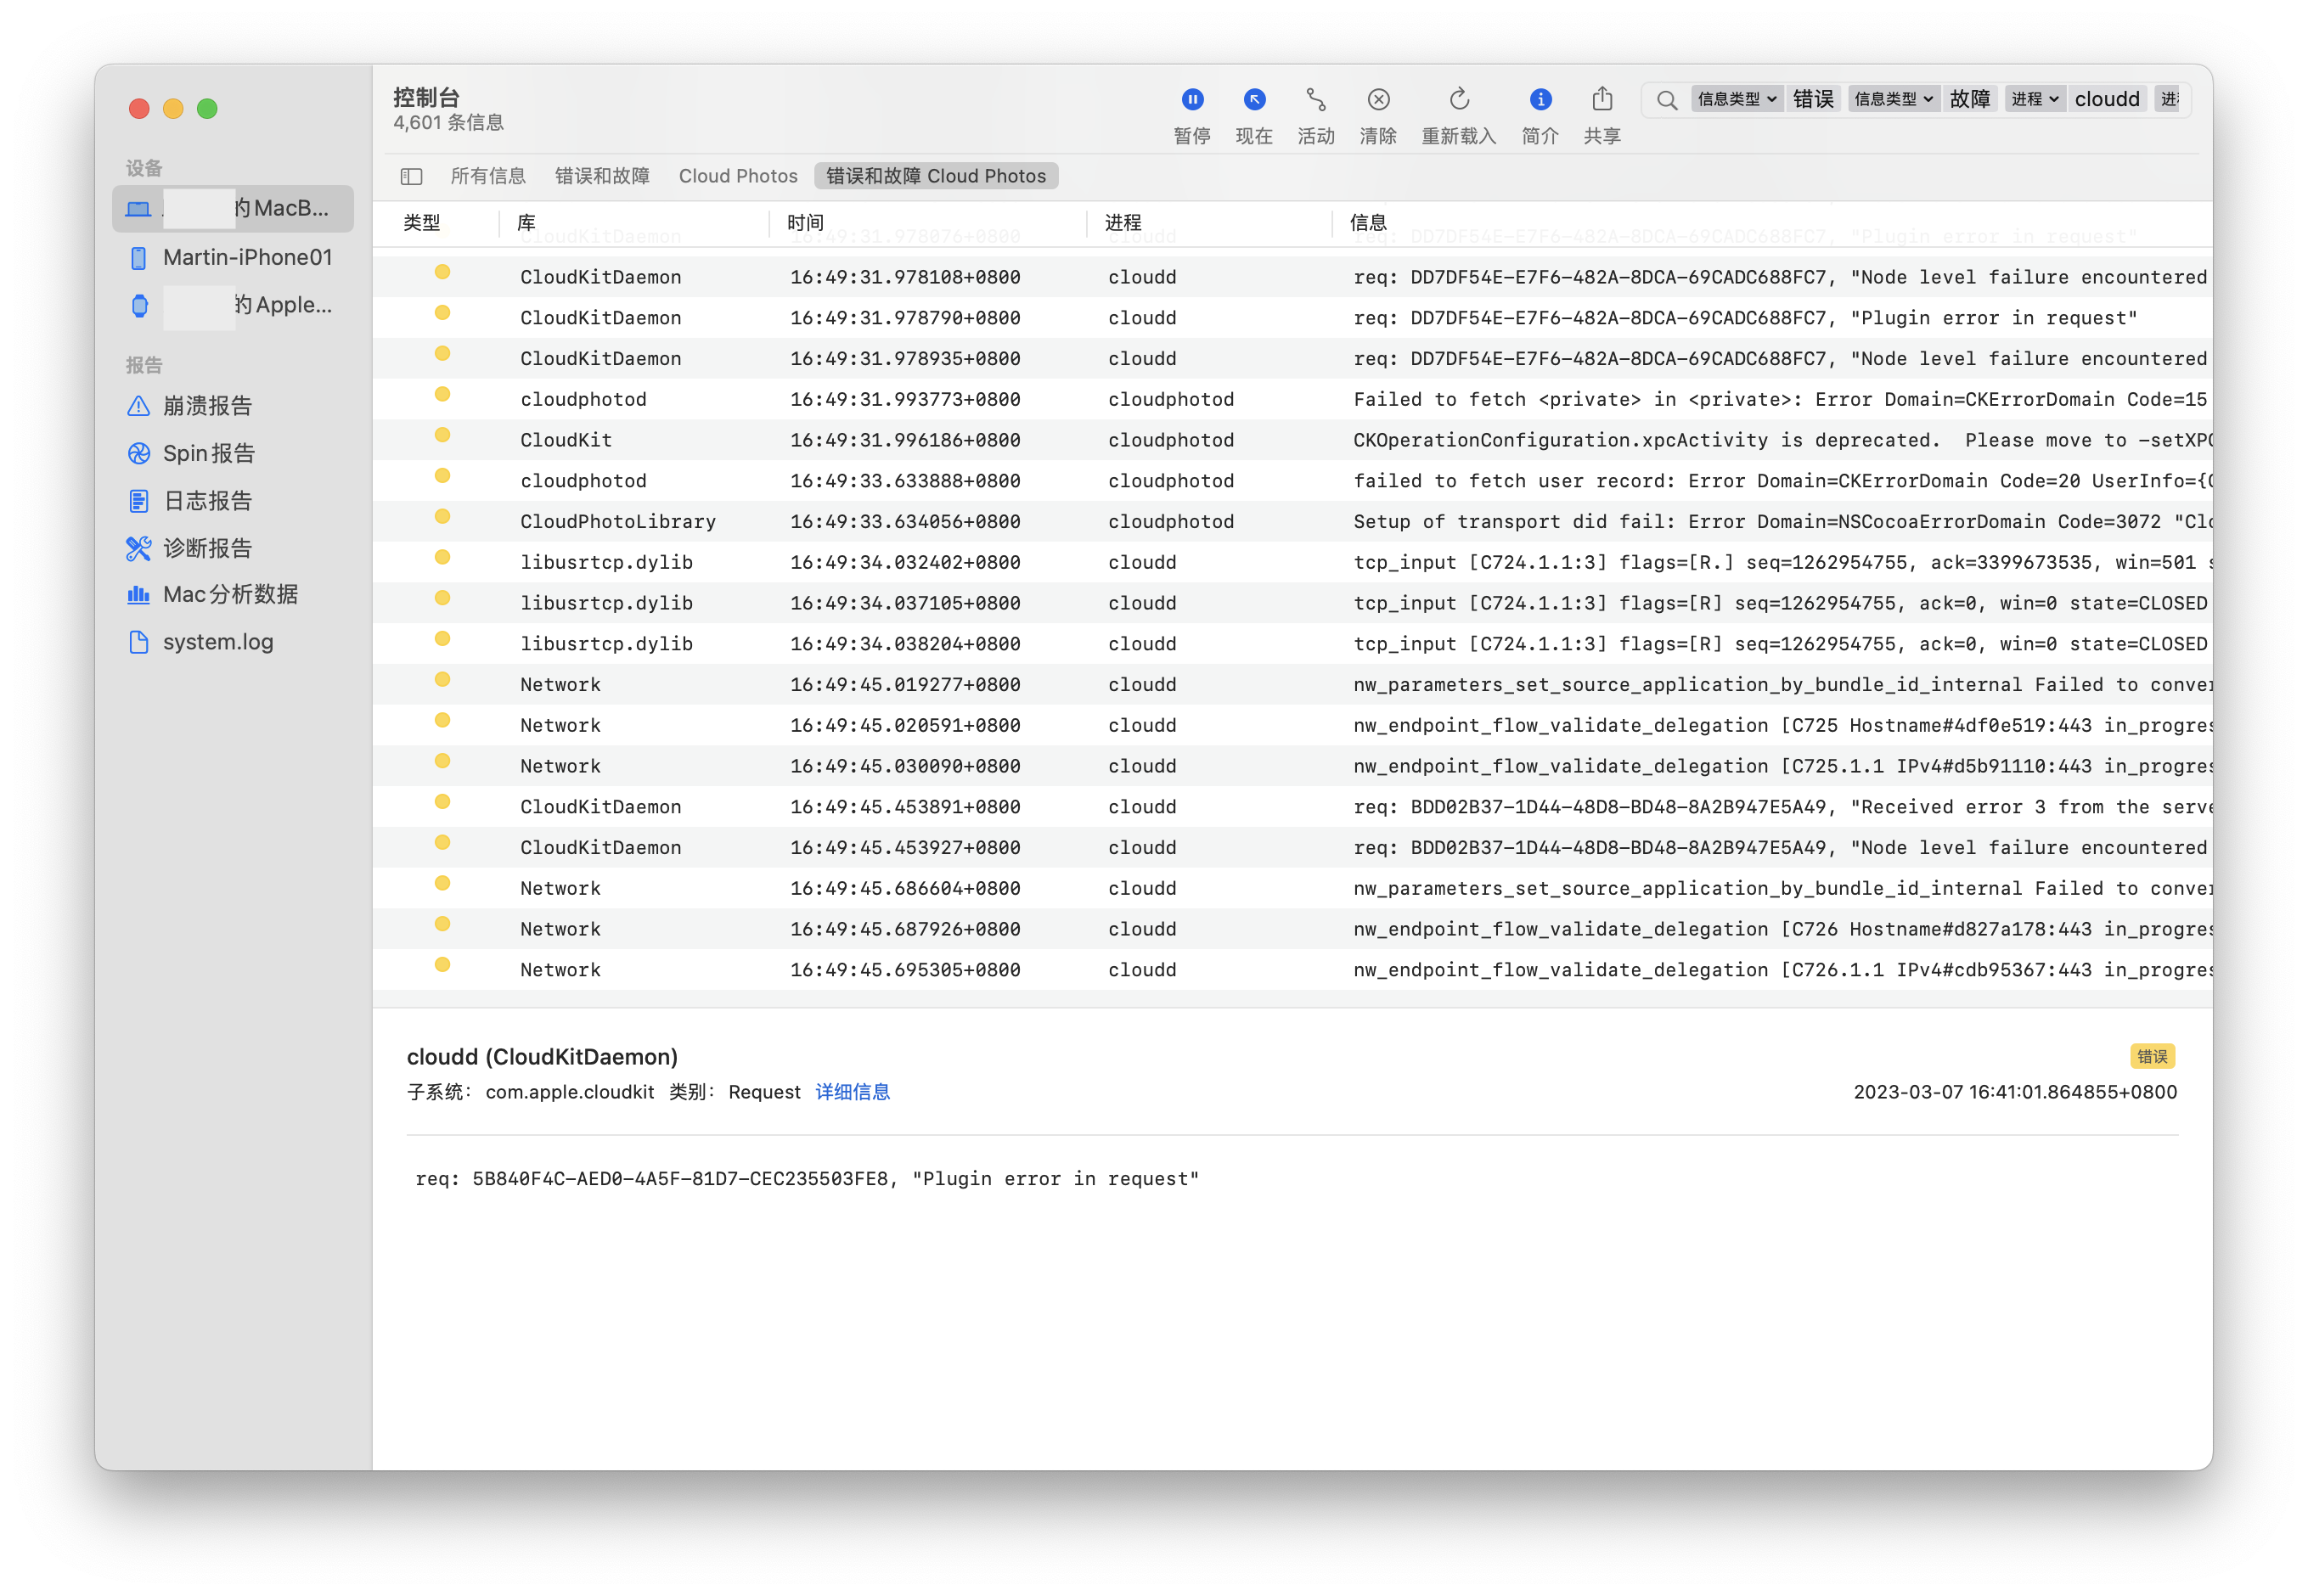Open the Info (简介) toolbar icon
This screenshot has width=2308, height=1596.
[x=1540, y=100]
